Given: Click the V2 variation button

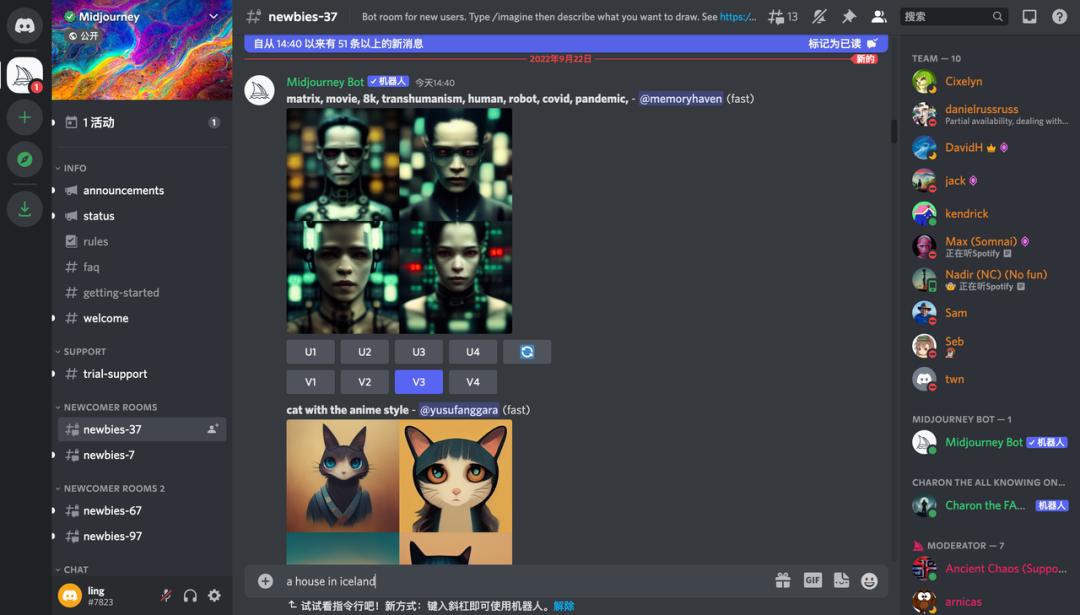Looking at the screenshot, I should tap(364, 382).
